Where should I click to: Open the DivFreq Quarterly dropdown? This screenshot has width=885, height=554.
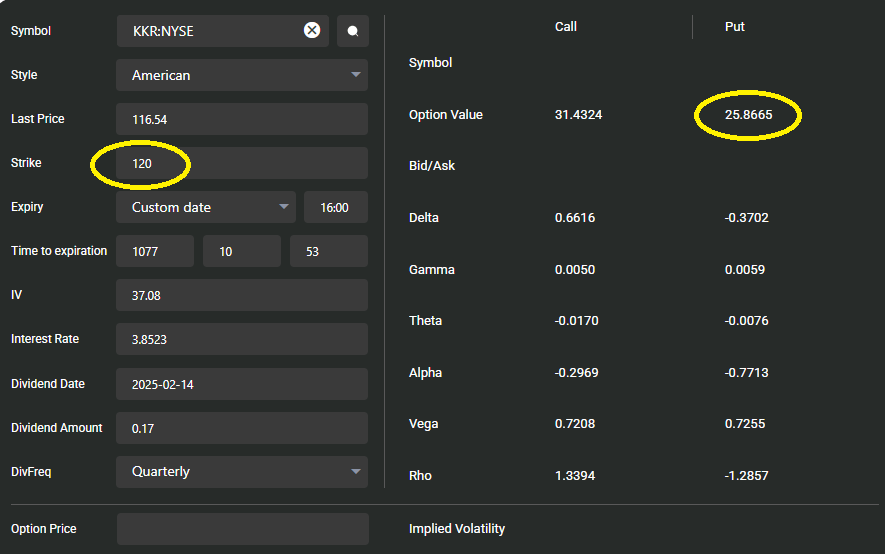(242, 472)
